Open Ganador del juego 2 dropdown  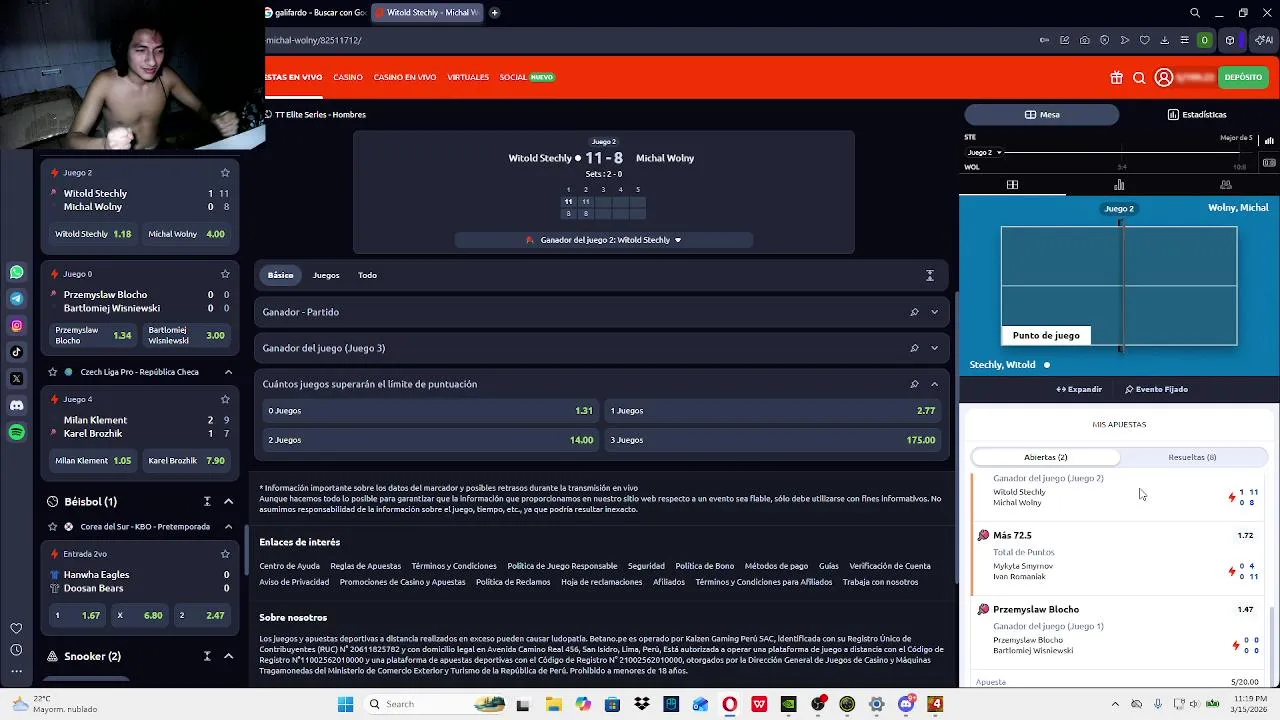604,240
